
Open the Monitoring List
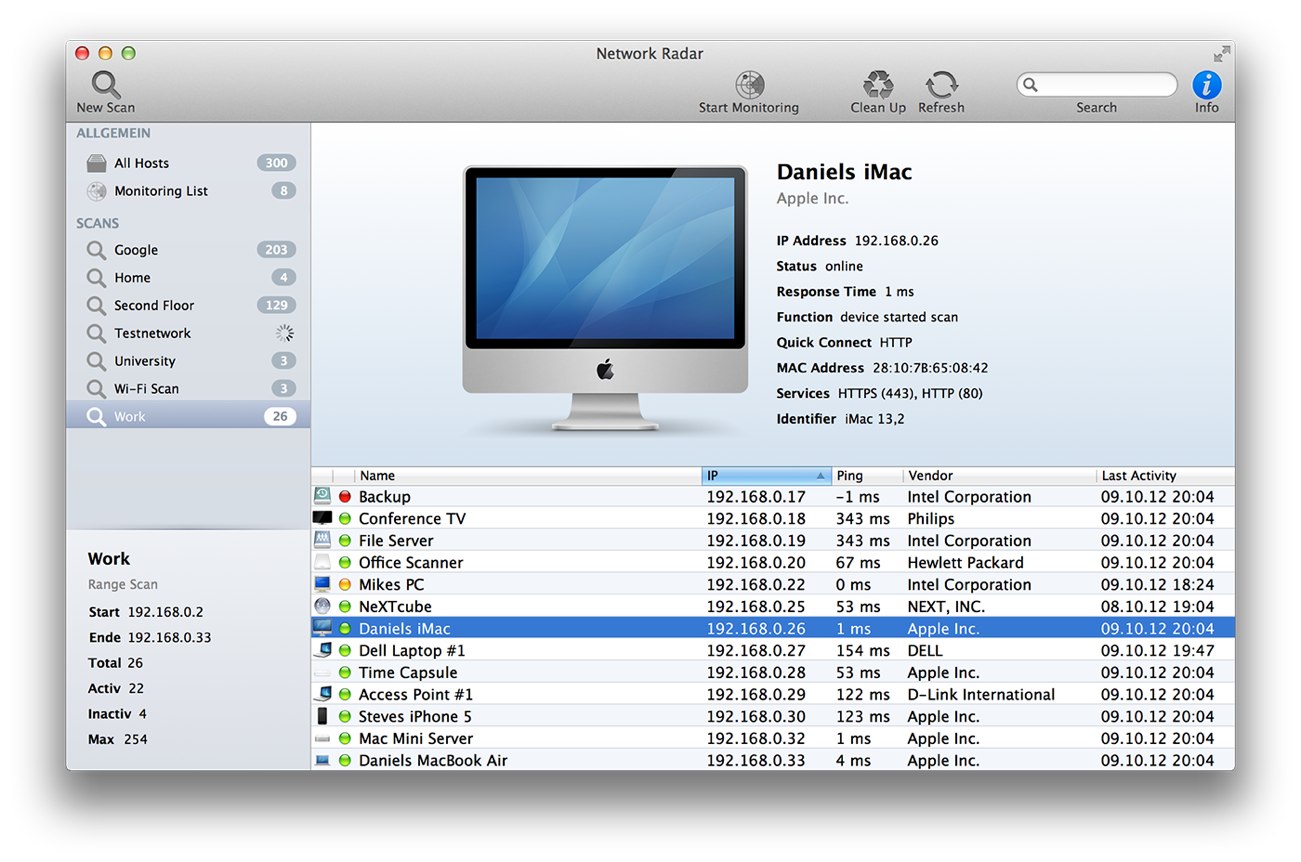(x=160, y=191)
